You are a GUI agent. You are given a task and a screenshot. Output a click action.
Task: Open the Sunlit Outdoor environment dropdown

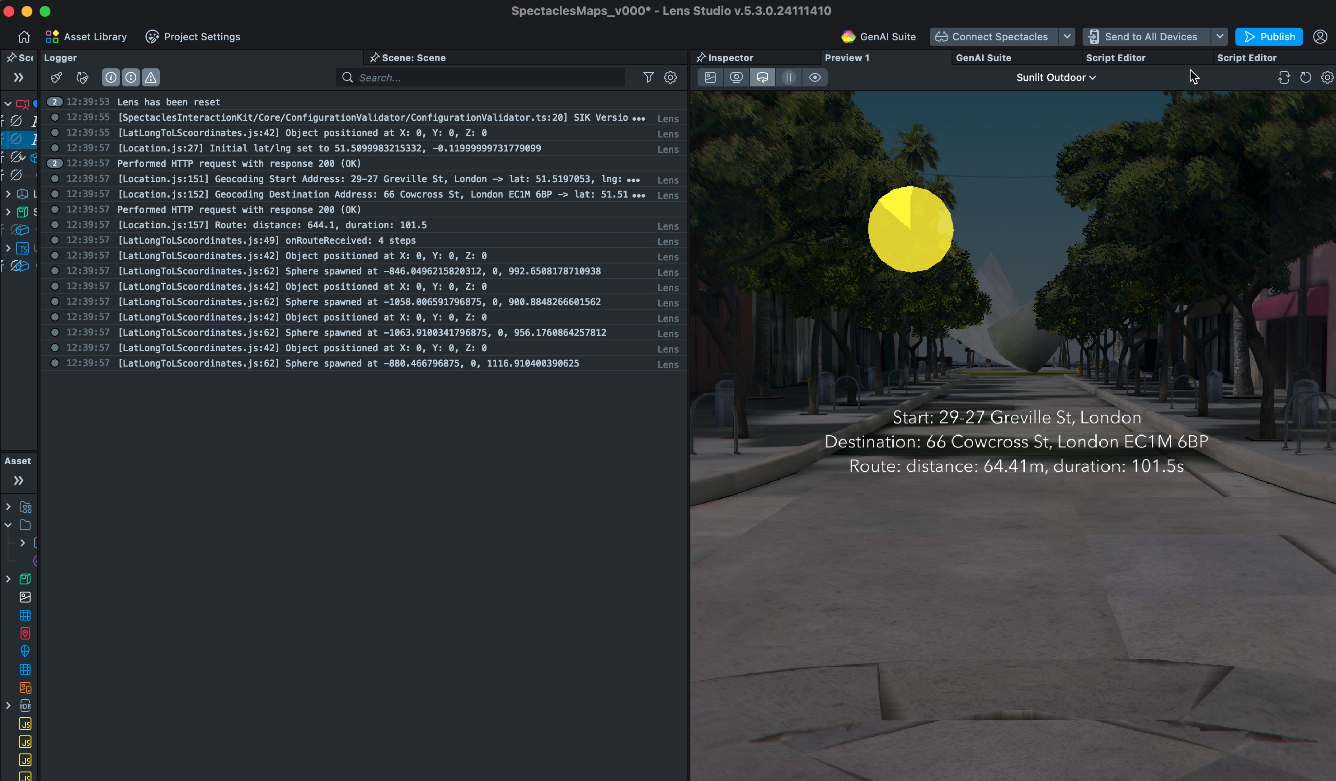(x=1056, y=77)
